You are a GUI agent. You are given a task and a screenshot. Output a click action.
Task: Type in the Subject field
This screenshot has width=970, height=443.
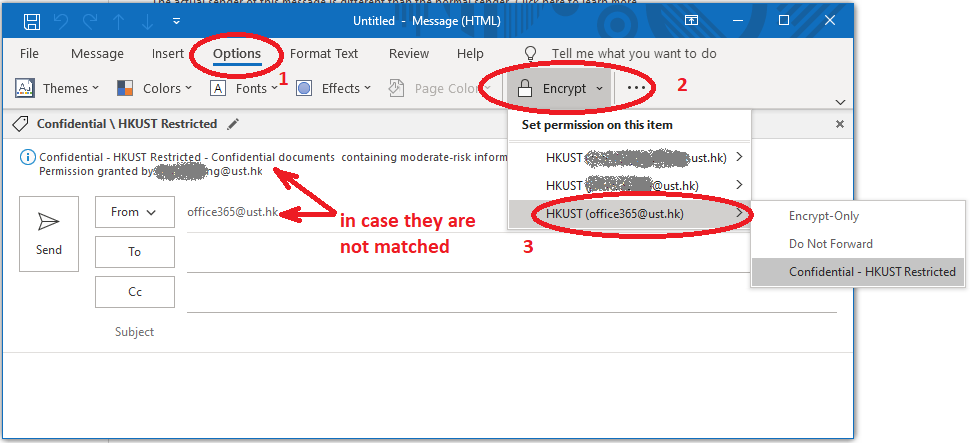(x=500, y=331)
